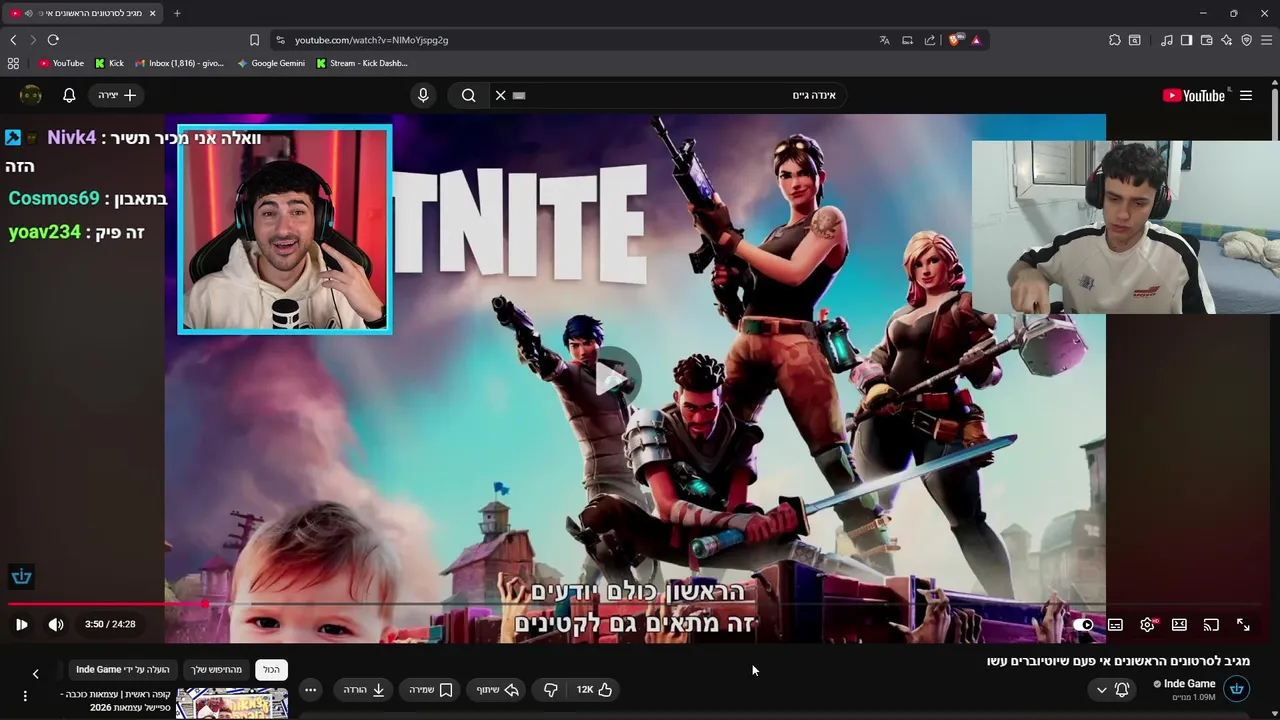This screenshot has width=1280, height=720.
Task: Open the Inde Game channel avatar
Action: tap(1237, 689)
